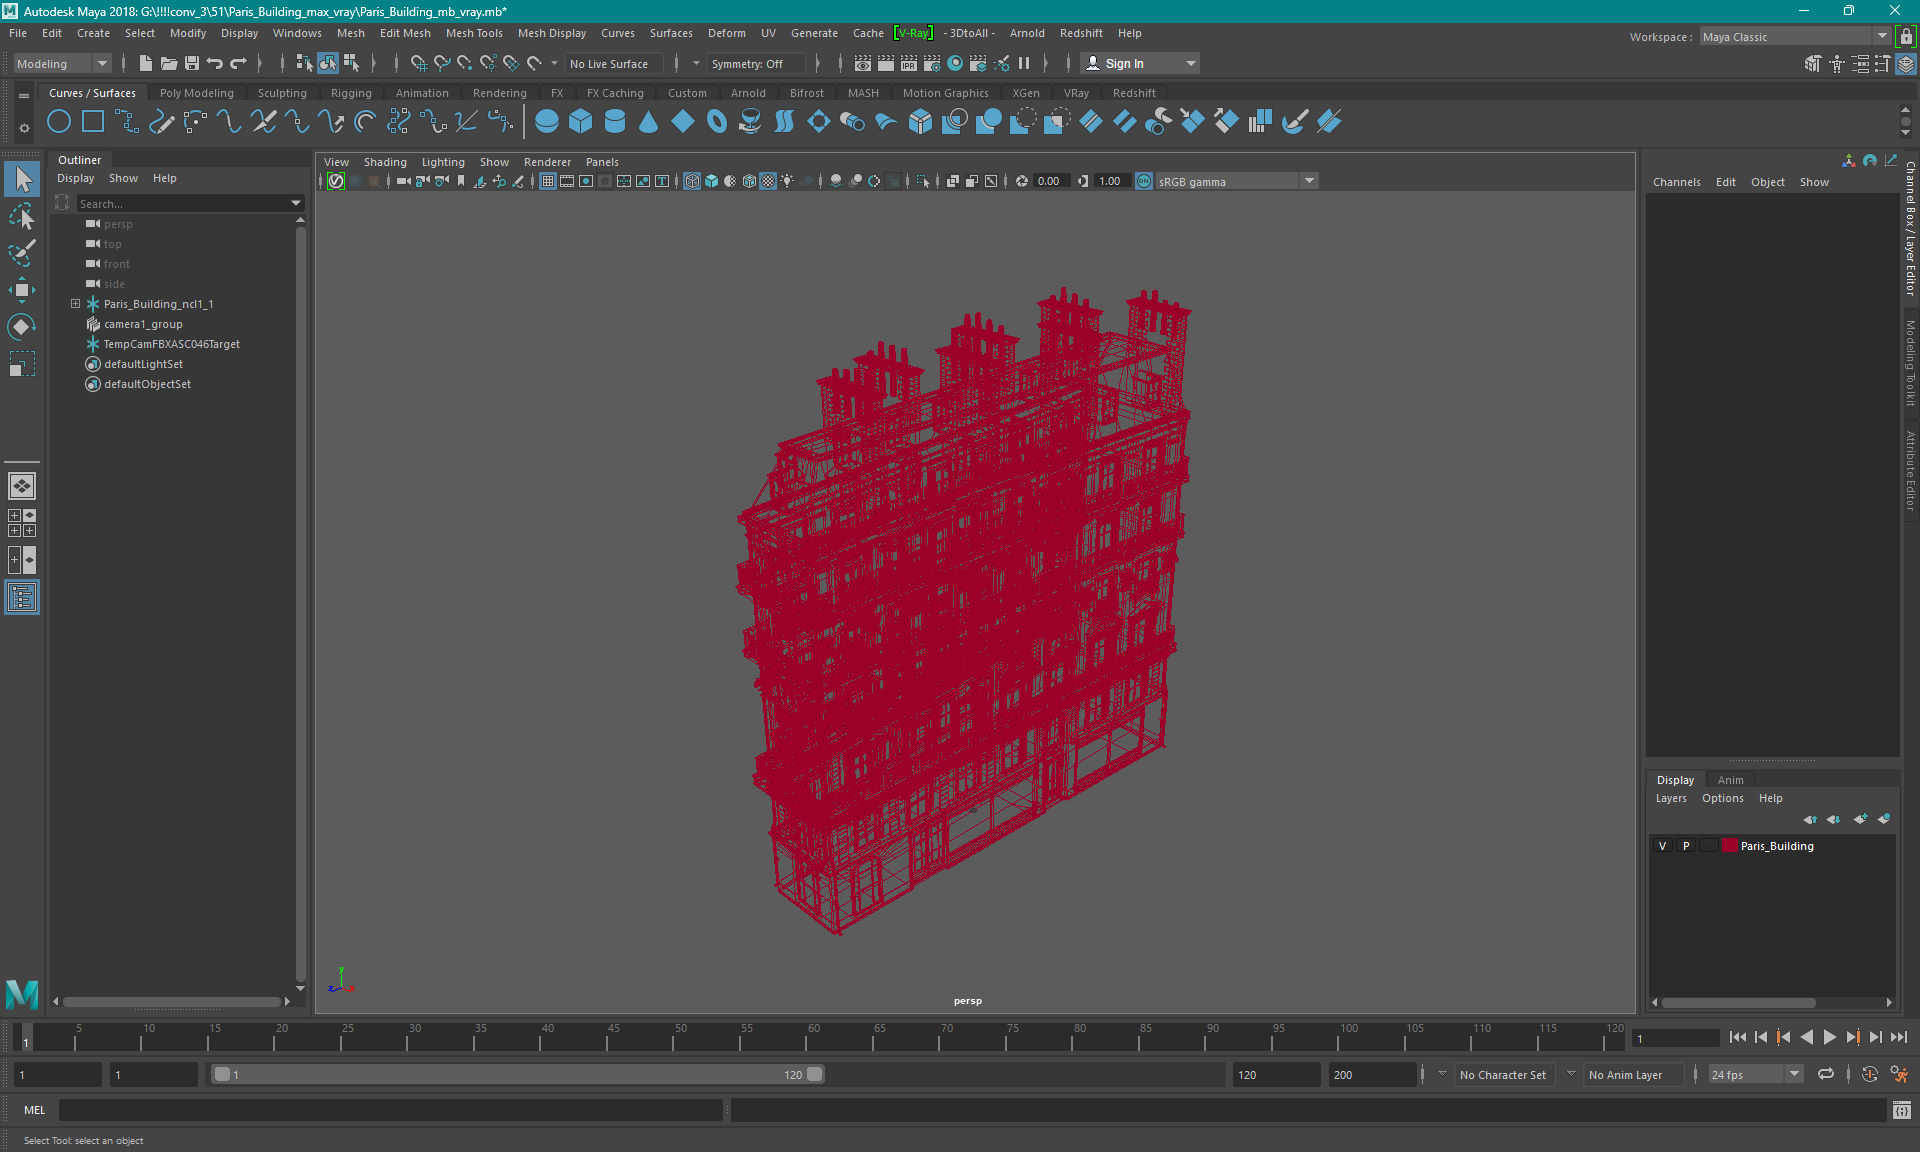Select the Sculpting tool icon
Image resolution: width=1920 pixels, height=1152 pixels.
coord(281,92)
